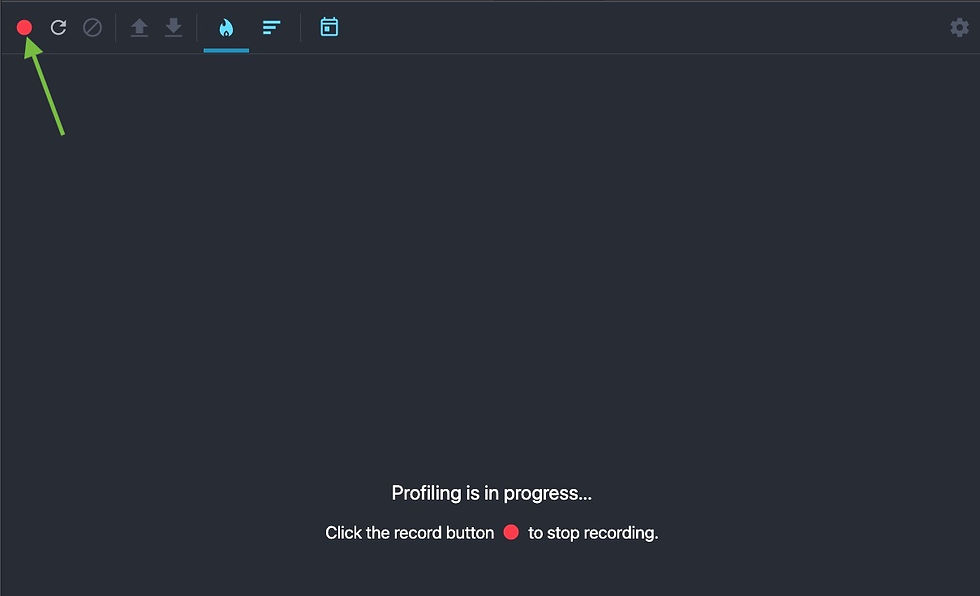The width and height of the screenshot is (980, 596).
Task: Open the Flamegraph chart tab
Action: coord(226,27)
